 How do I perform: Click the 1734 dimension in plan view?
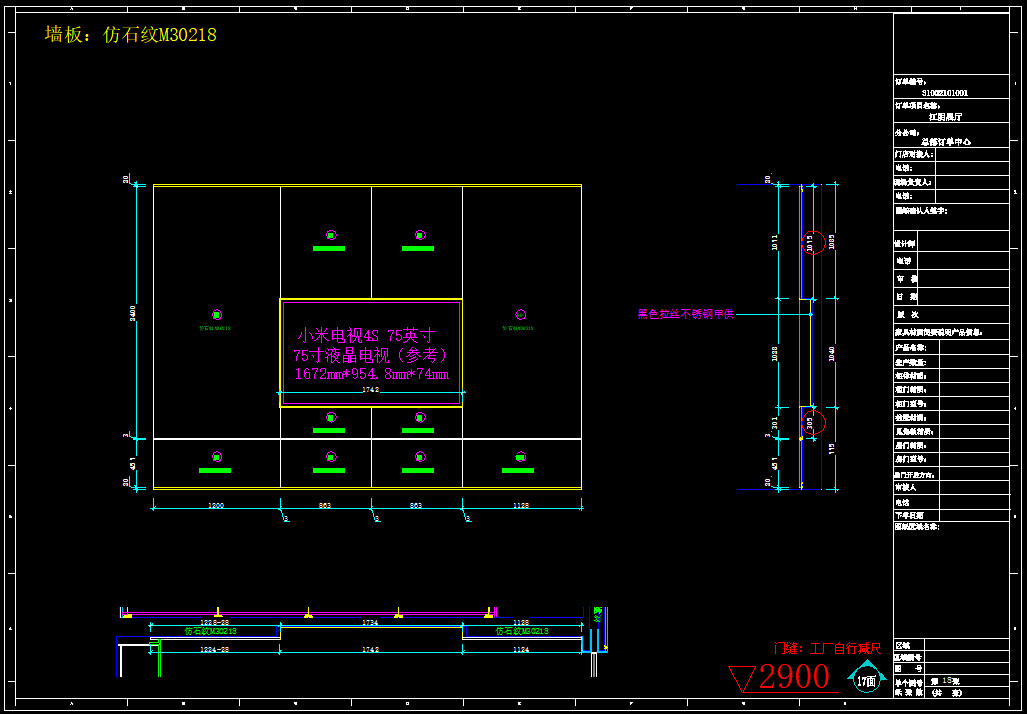pyautogui.click(x=370, y=623)
